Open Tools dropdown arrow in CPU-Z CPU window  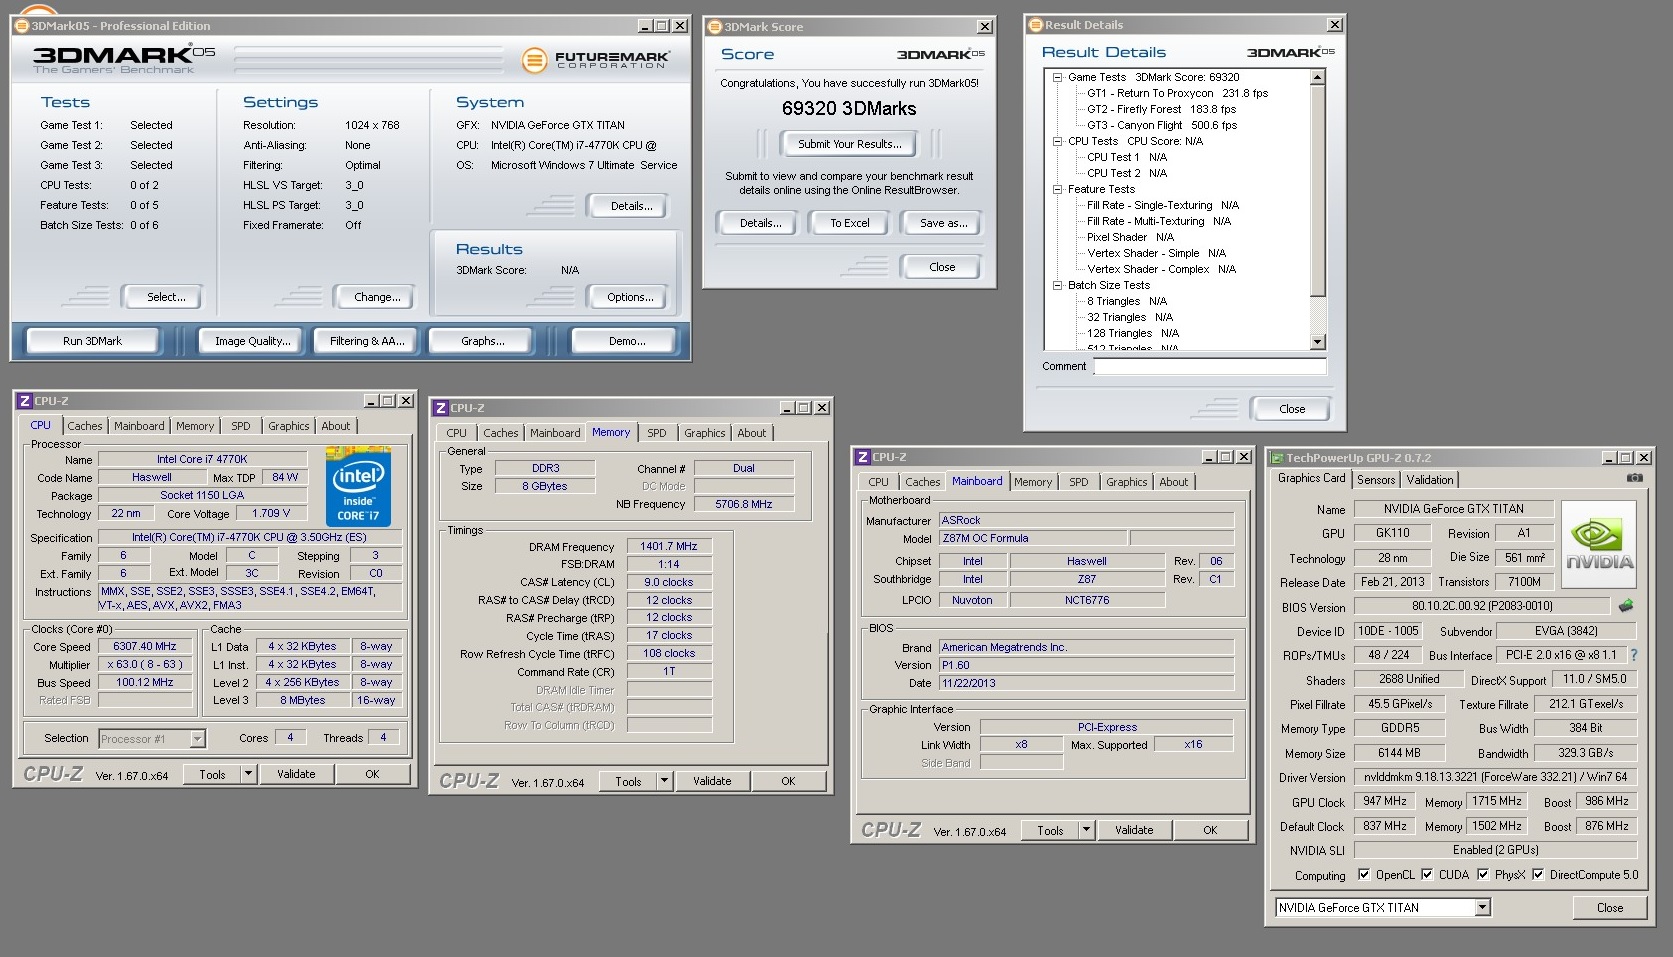tap(249, 774)
